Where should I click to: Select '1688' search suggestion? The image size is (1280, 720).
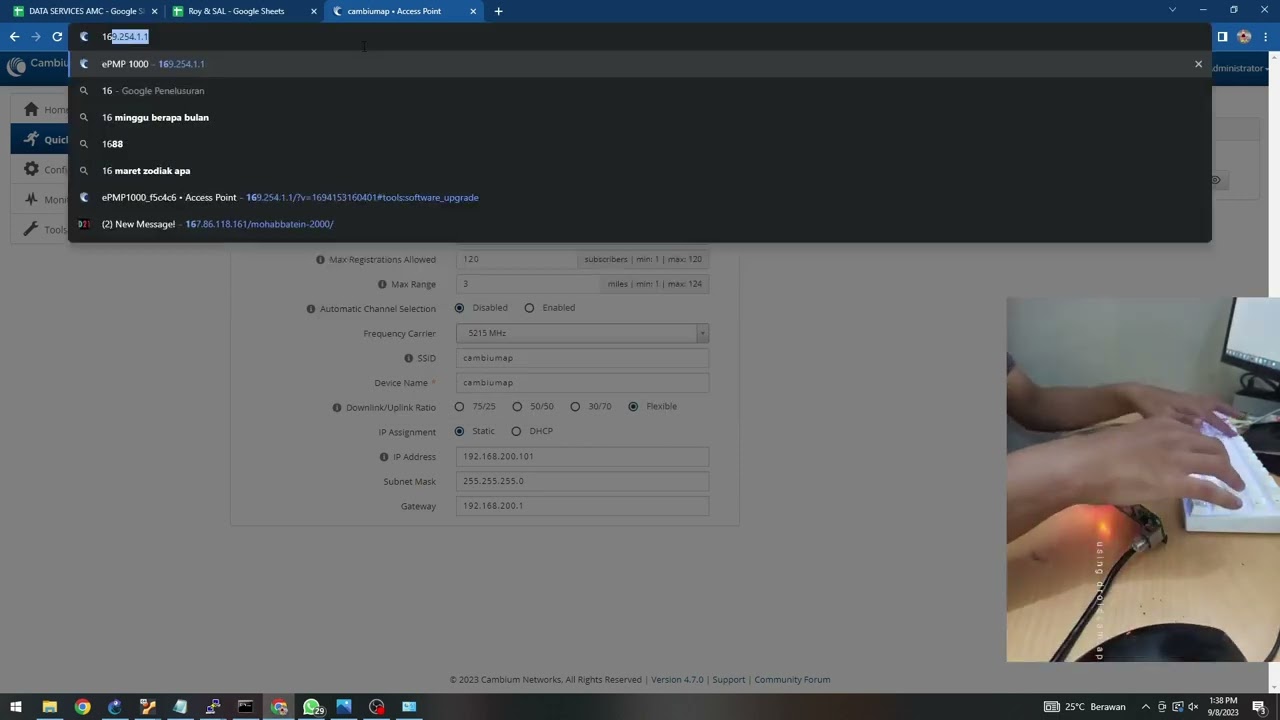640,144
